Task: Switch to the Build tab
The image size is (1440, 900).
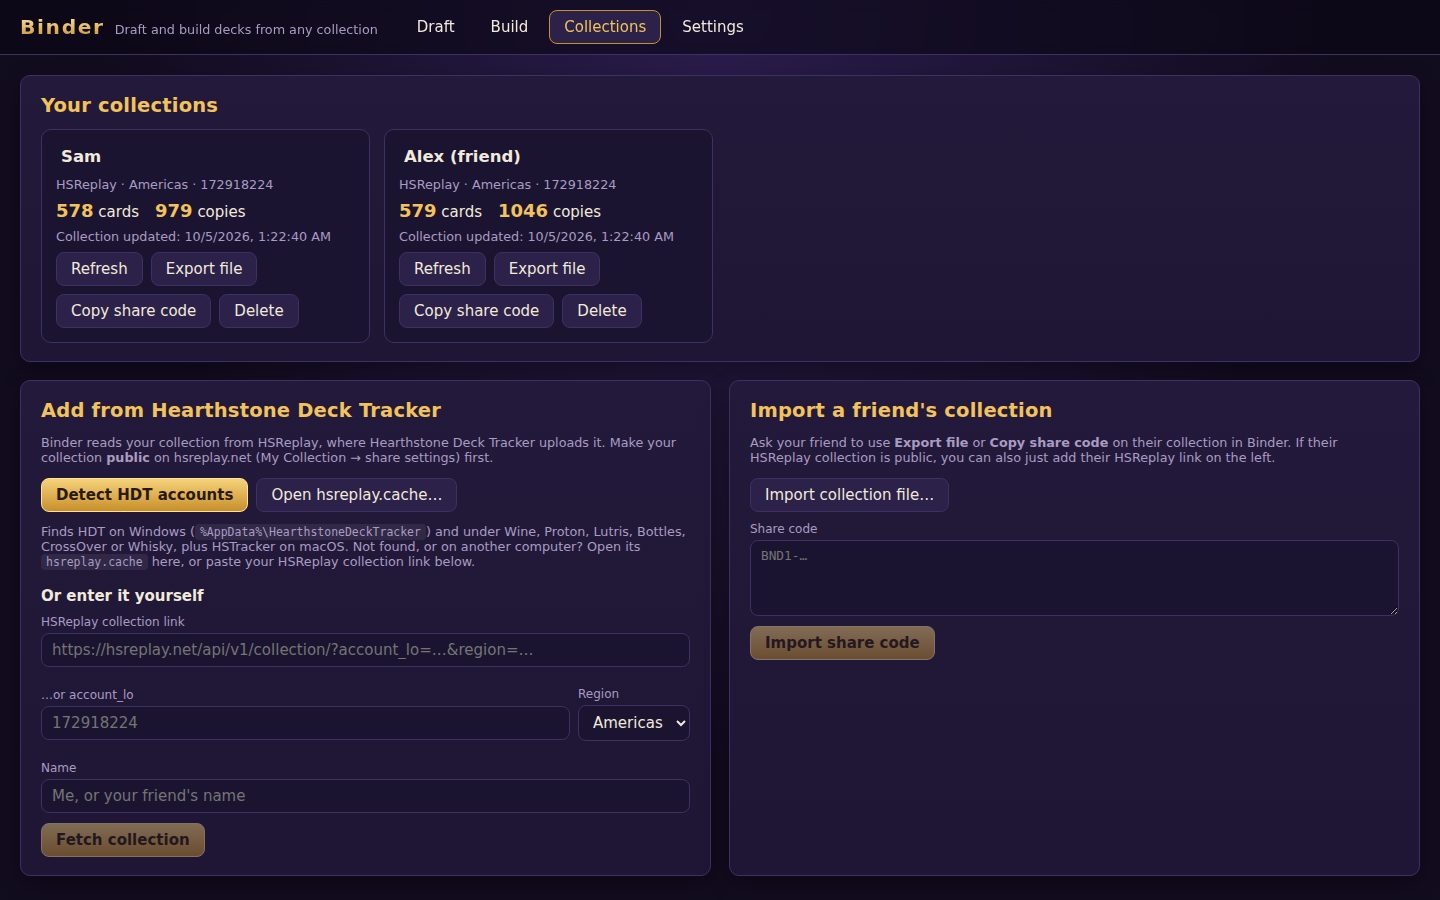Action: (509, 27)
